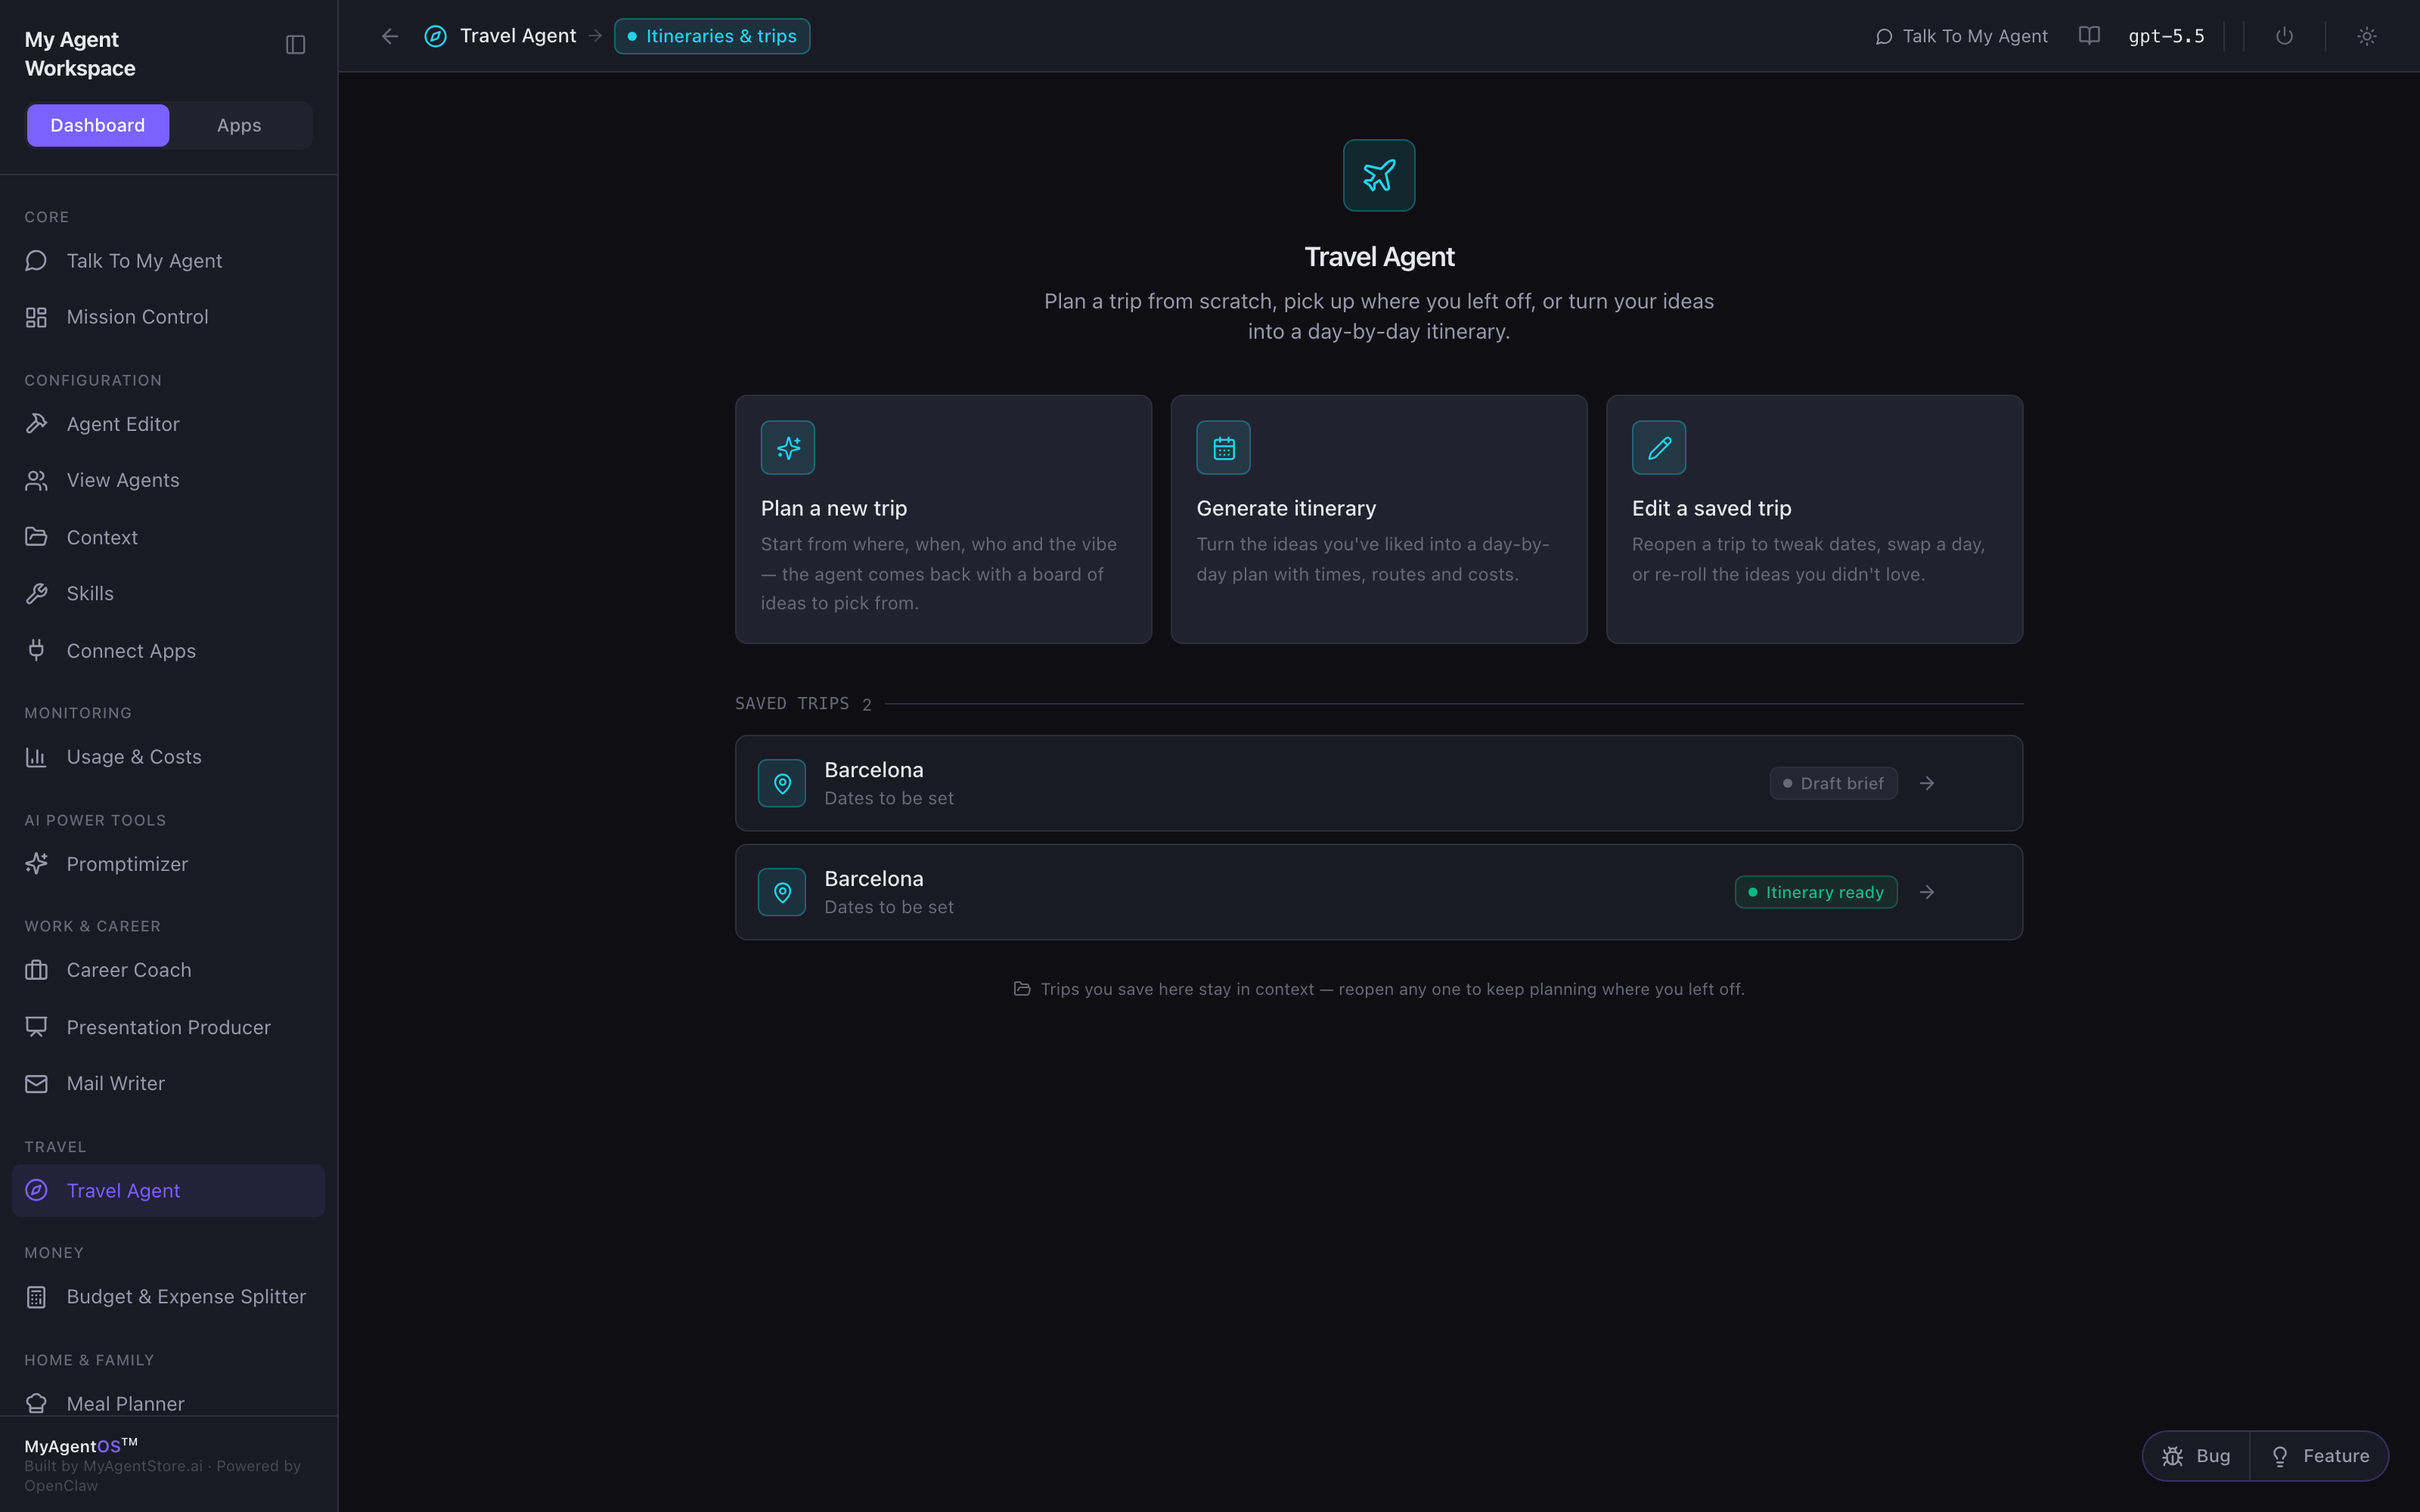The image size is (2420, 1512).
Task: Open Itinerary ready Barcelona trip arrow
Action: pos(1927,892)
